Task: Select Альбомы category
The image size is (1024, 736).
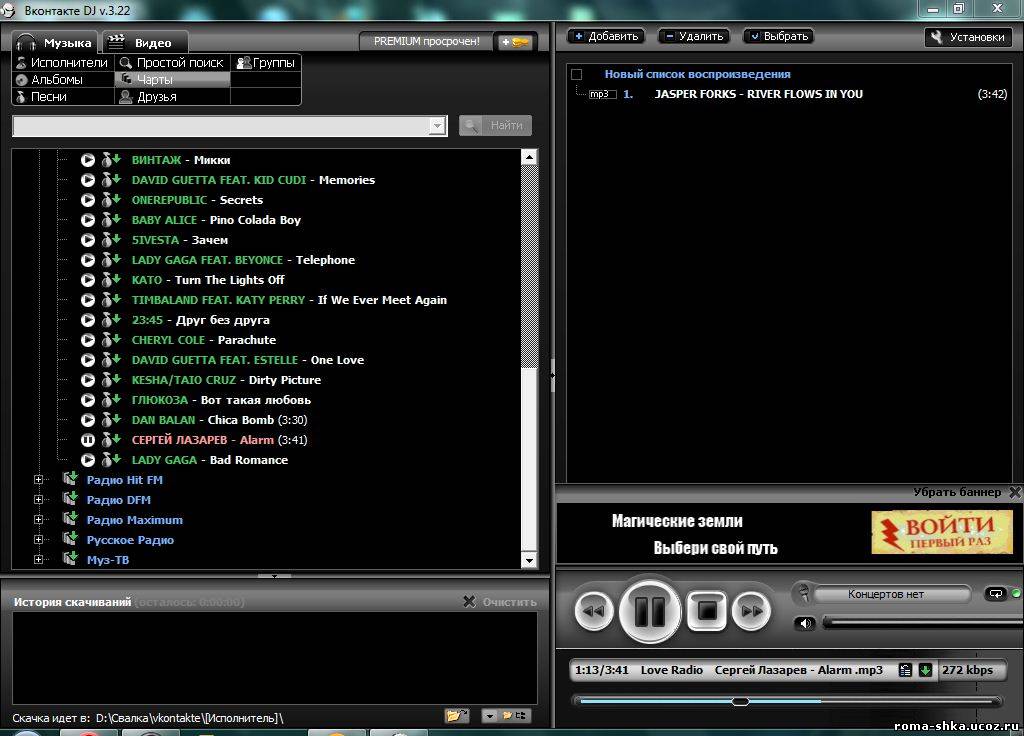Action: click(63, 80)
